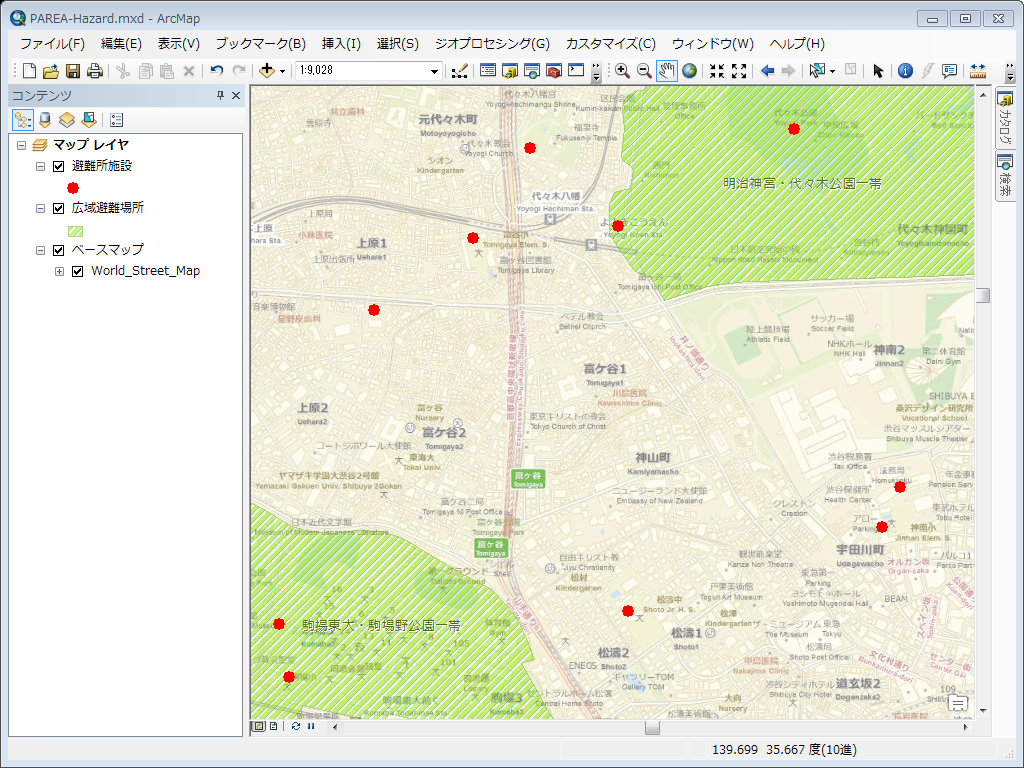
Task: Switch to Layout View
Action: click(274, 726)
